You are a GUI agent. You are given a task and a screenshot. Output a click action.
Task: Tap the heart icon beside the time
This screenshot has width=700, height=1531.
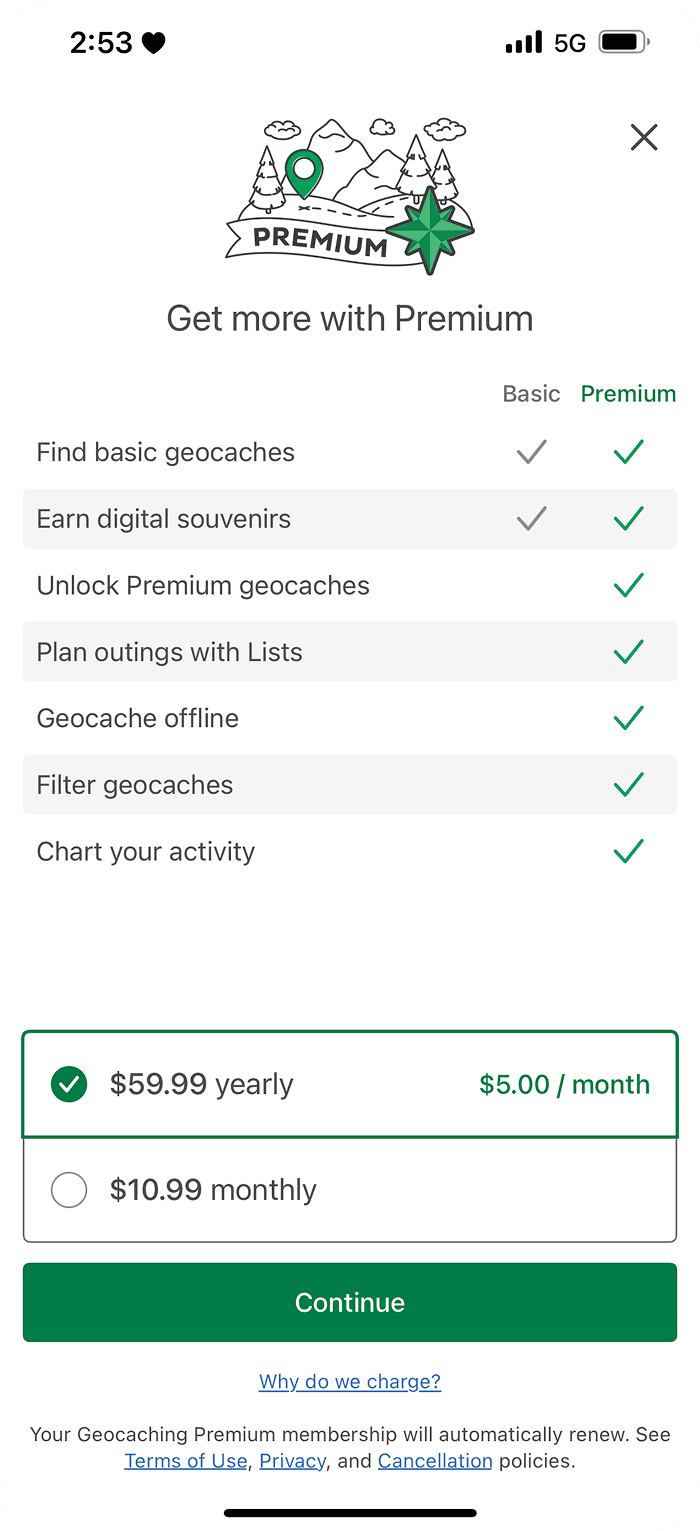tap(153, 43)
